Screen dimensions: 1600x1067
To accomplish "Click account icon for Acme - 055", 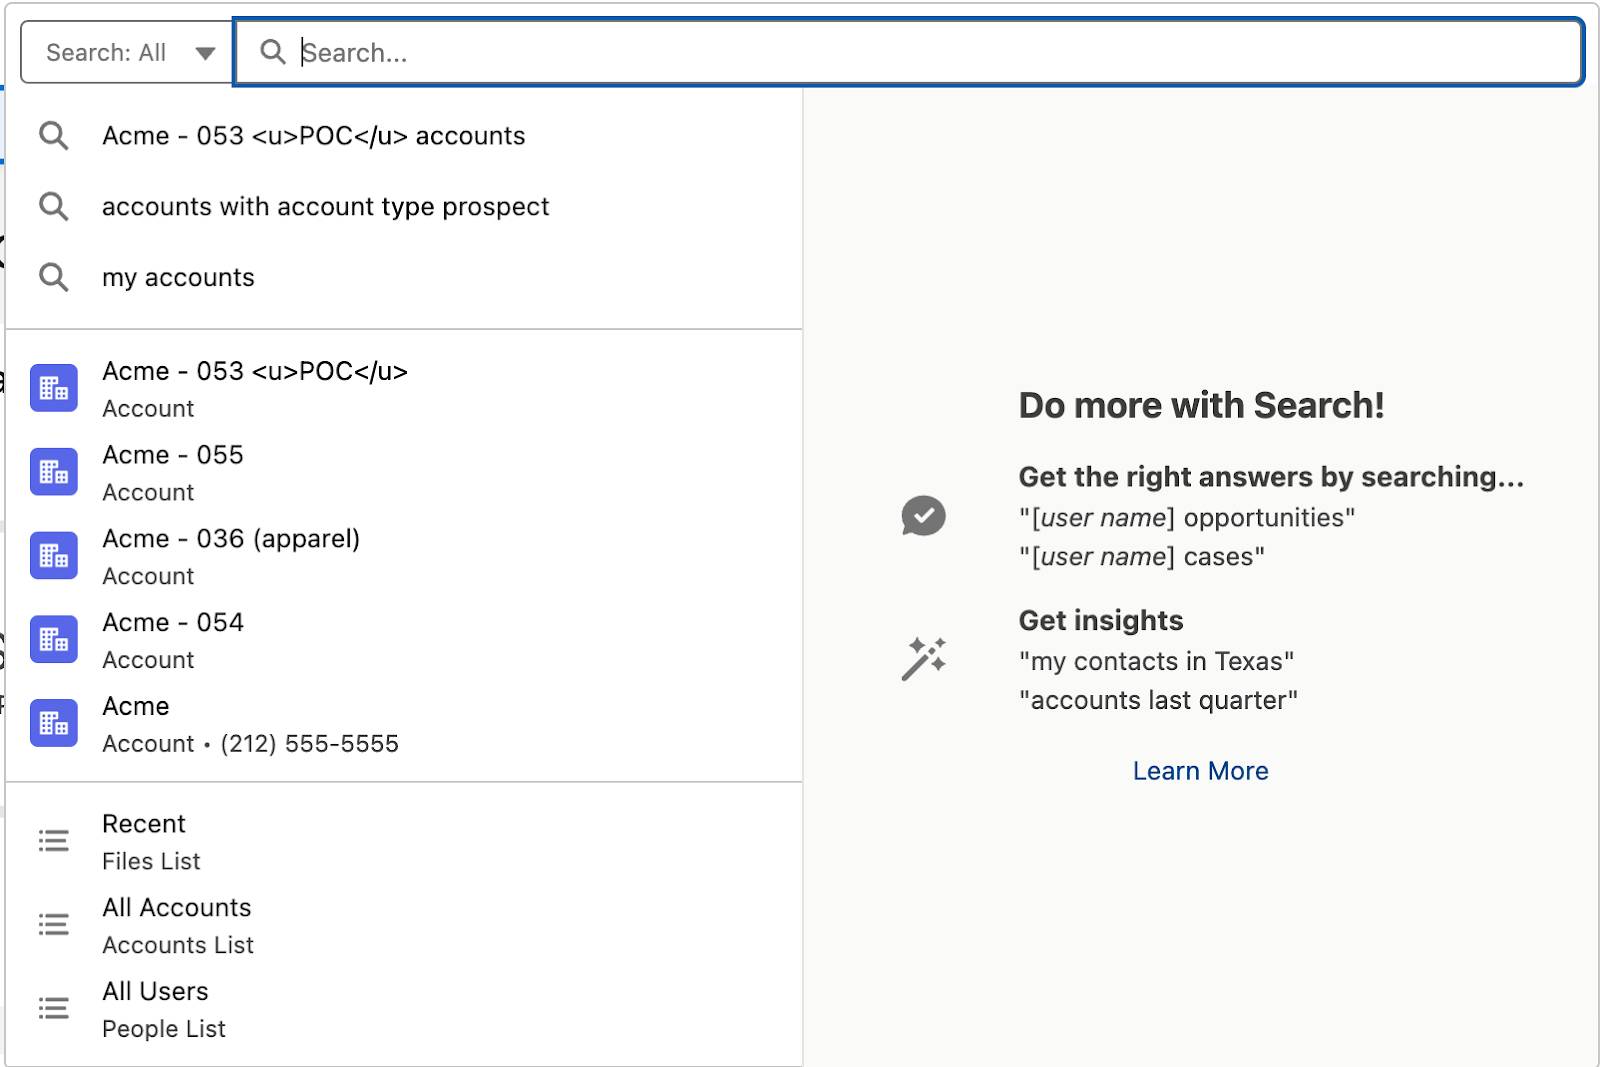I will tap(54, 472).
